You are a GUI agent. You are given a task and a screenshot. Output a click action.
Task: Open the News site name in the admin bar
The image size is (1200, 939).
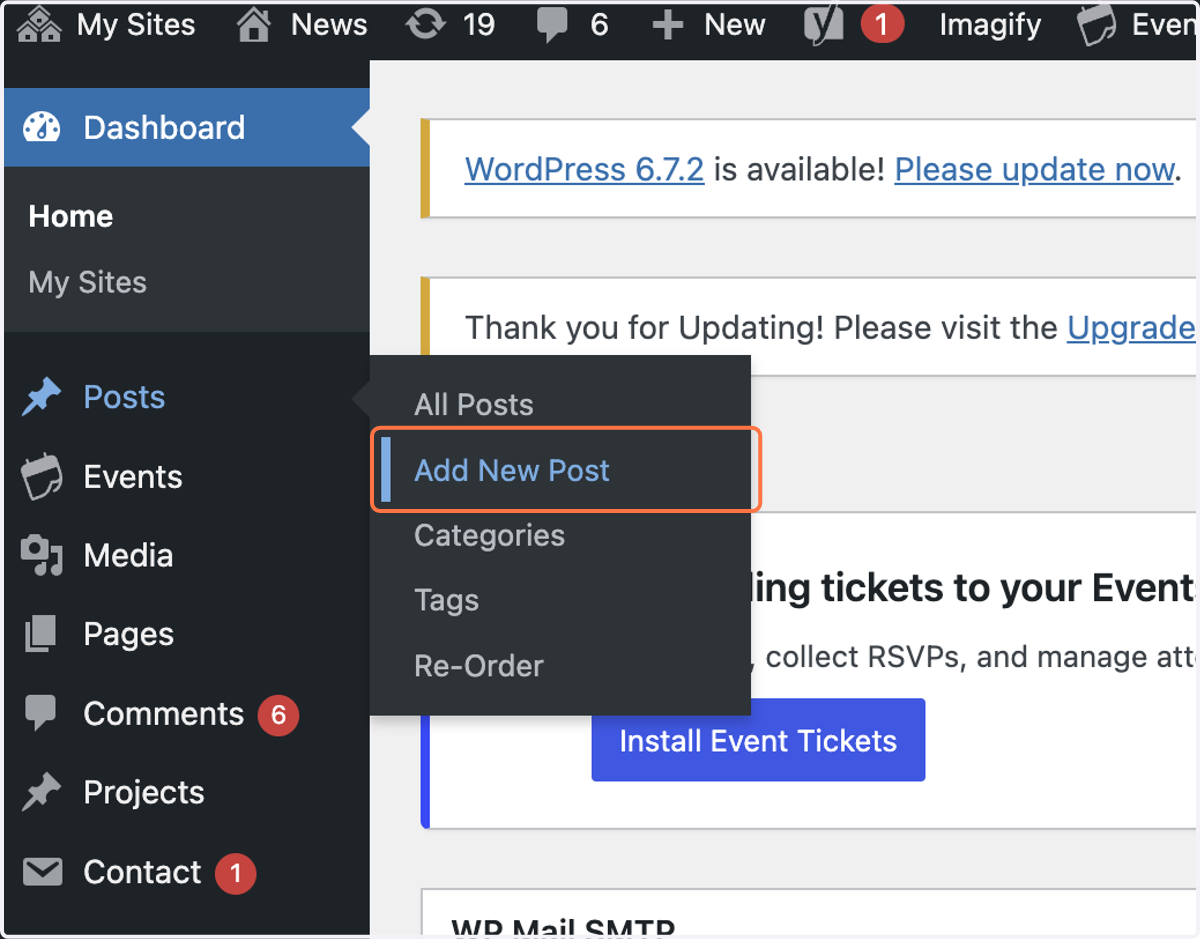point(329,25)
